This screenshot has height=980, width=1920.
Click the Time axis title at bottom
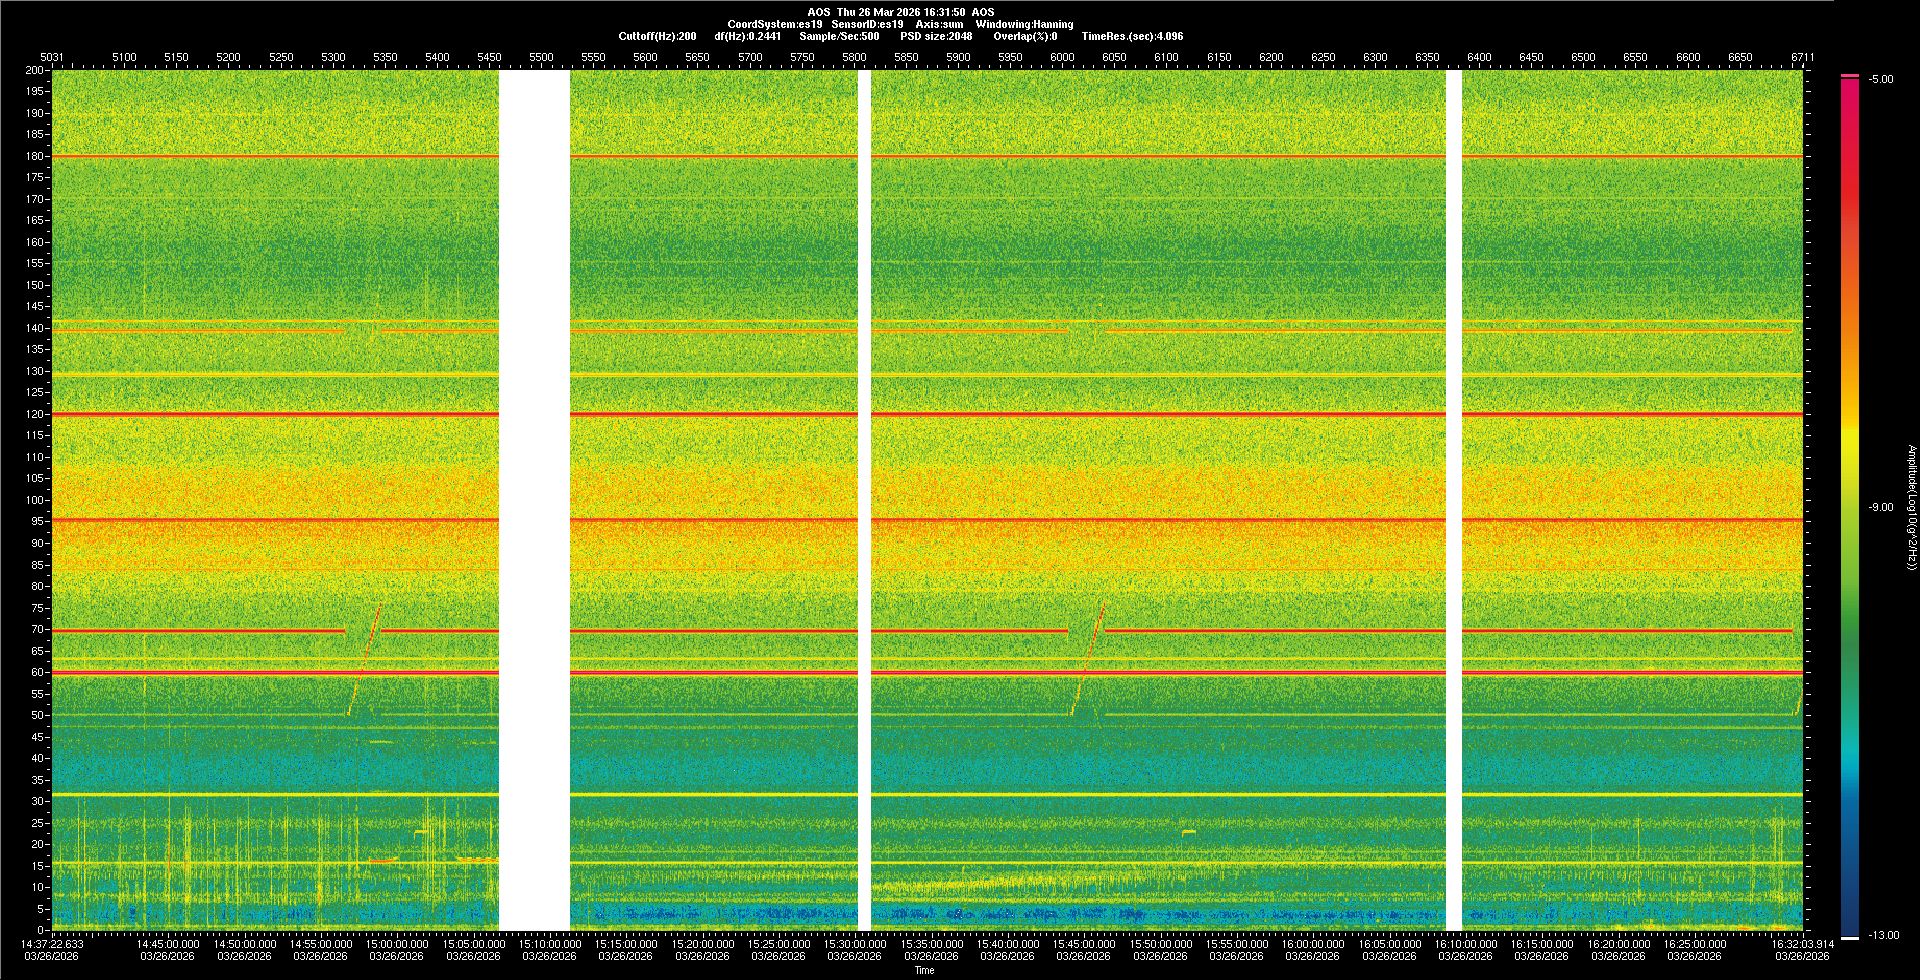pyautogui.click(x=924, y=970)
